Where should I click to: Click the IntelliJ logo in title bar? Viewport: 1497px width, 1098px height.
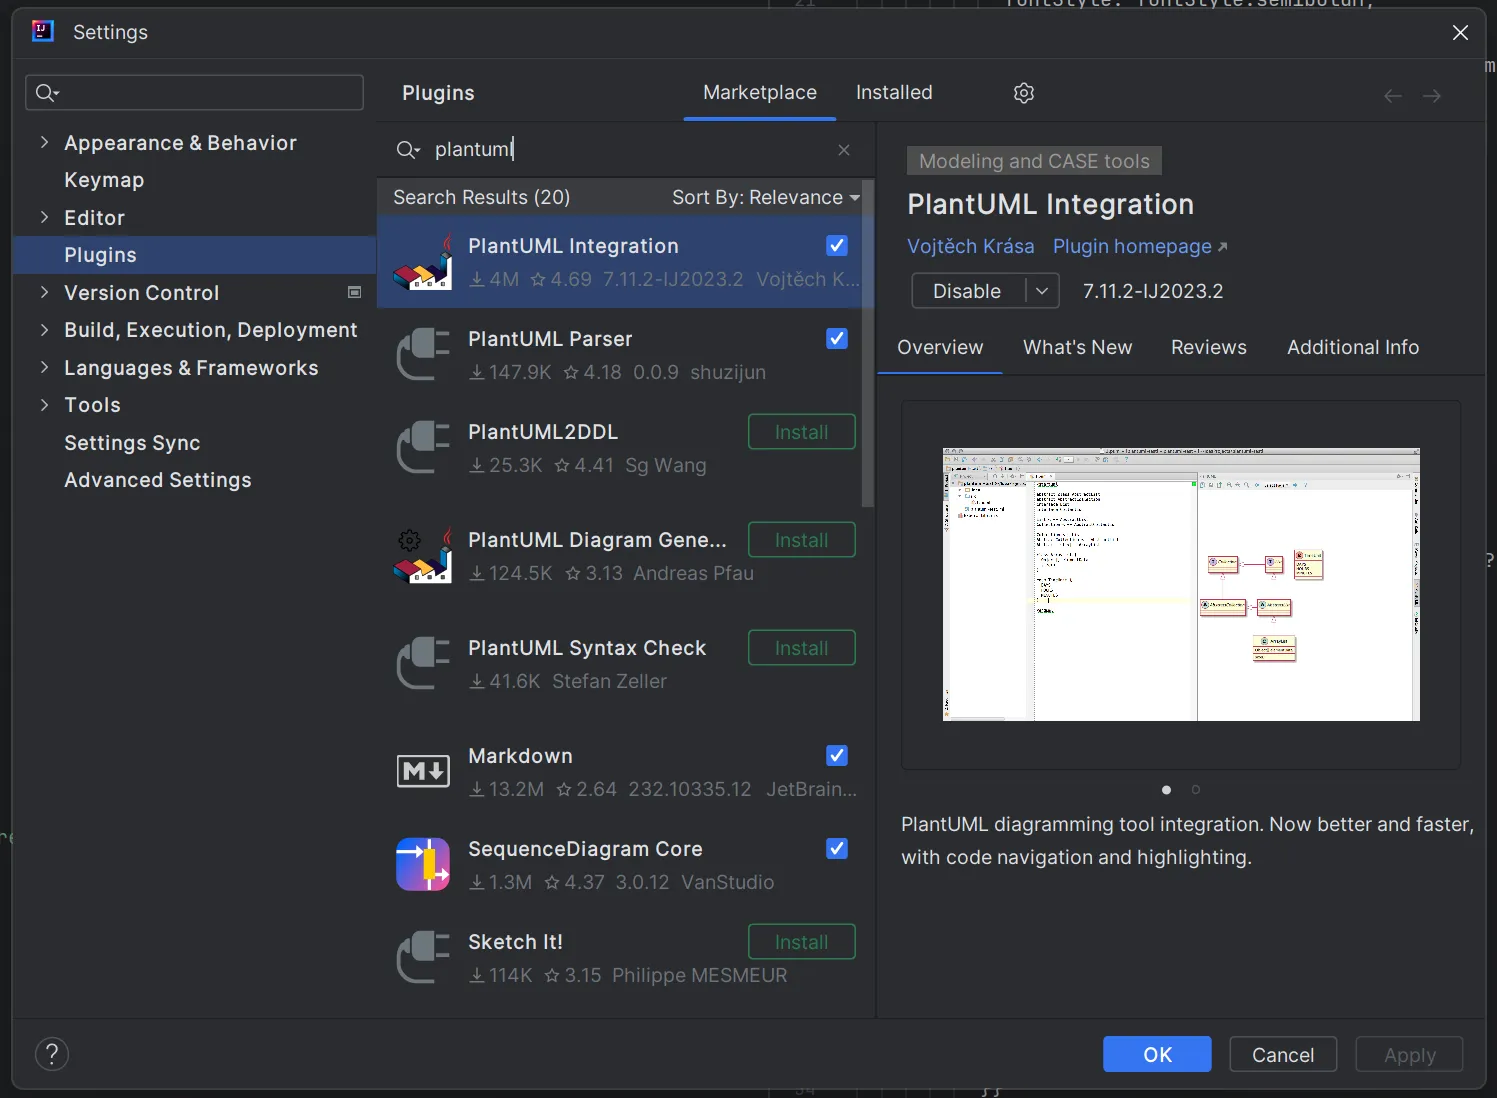(42, 31)
